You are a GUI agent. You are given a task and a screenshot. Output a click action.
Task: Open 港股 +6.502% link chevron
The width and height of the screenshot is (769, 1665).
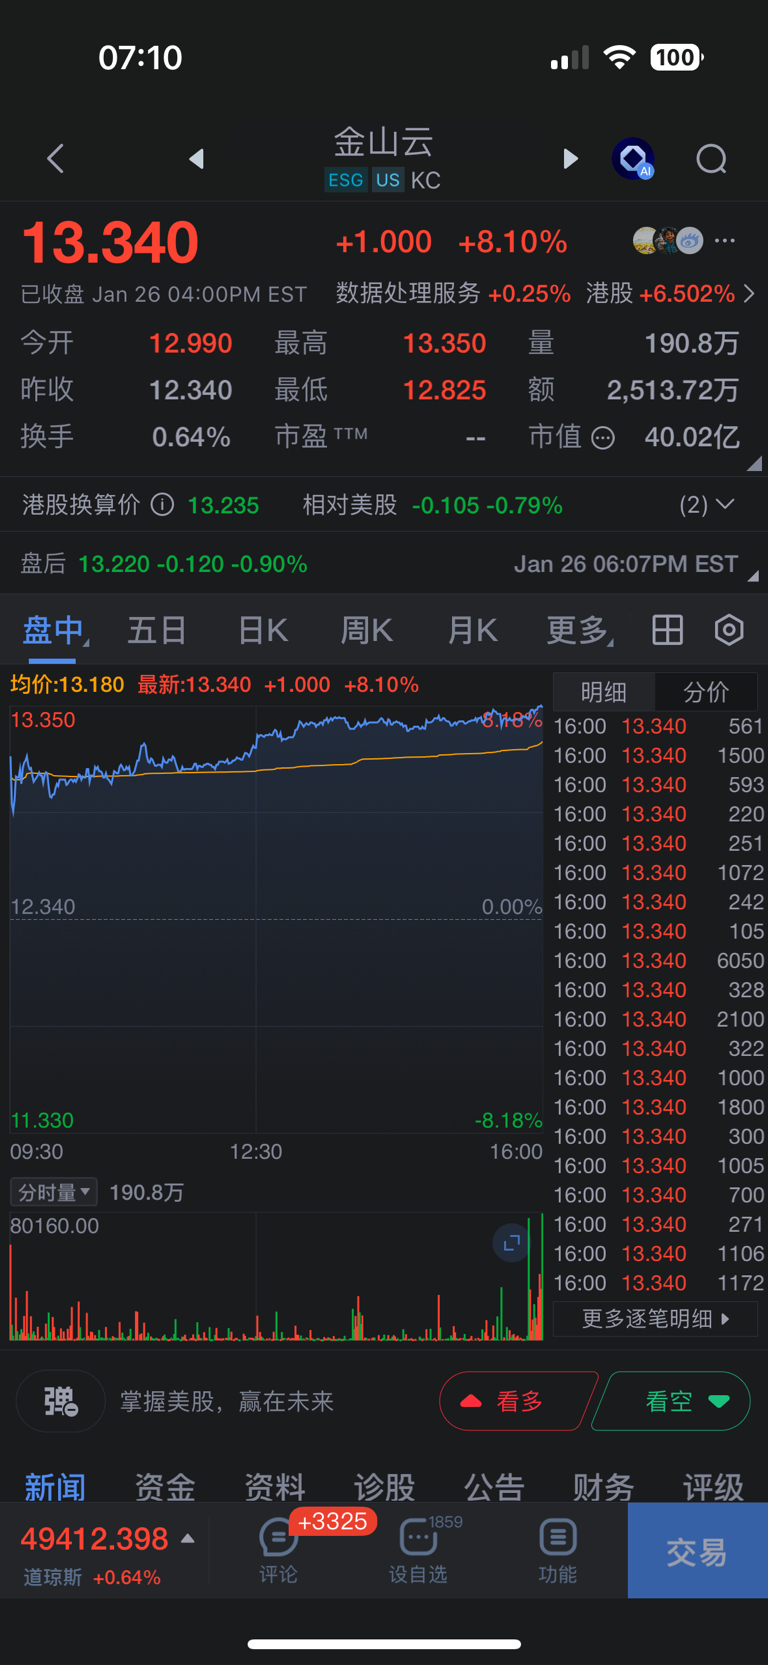tap(749, 294)
